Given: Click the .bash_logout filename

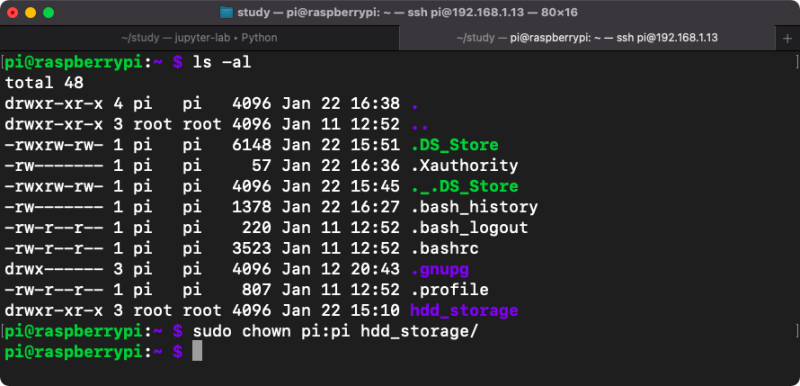Looking at the screenshot, I should click(469, 227).
